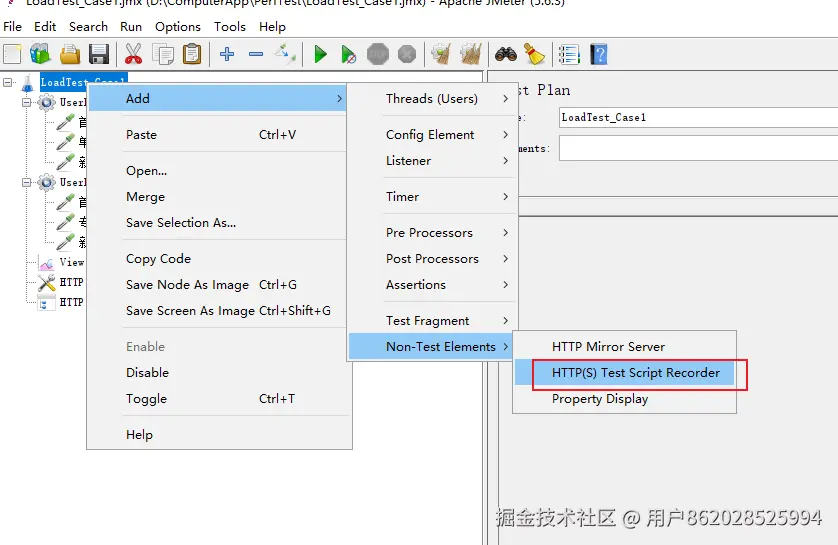Open the Tools menu
The image size is (838, 545).
tap(230, 27)
